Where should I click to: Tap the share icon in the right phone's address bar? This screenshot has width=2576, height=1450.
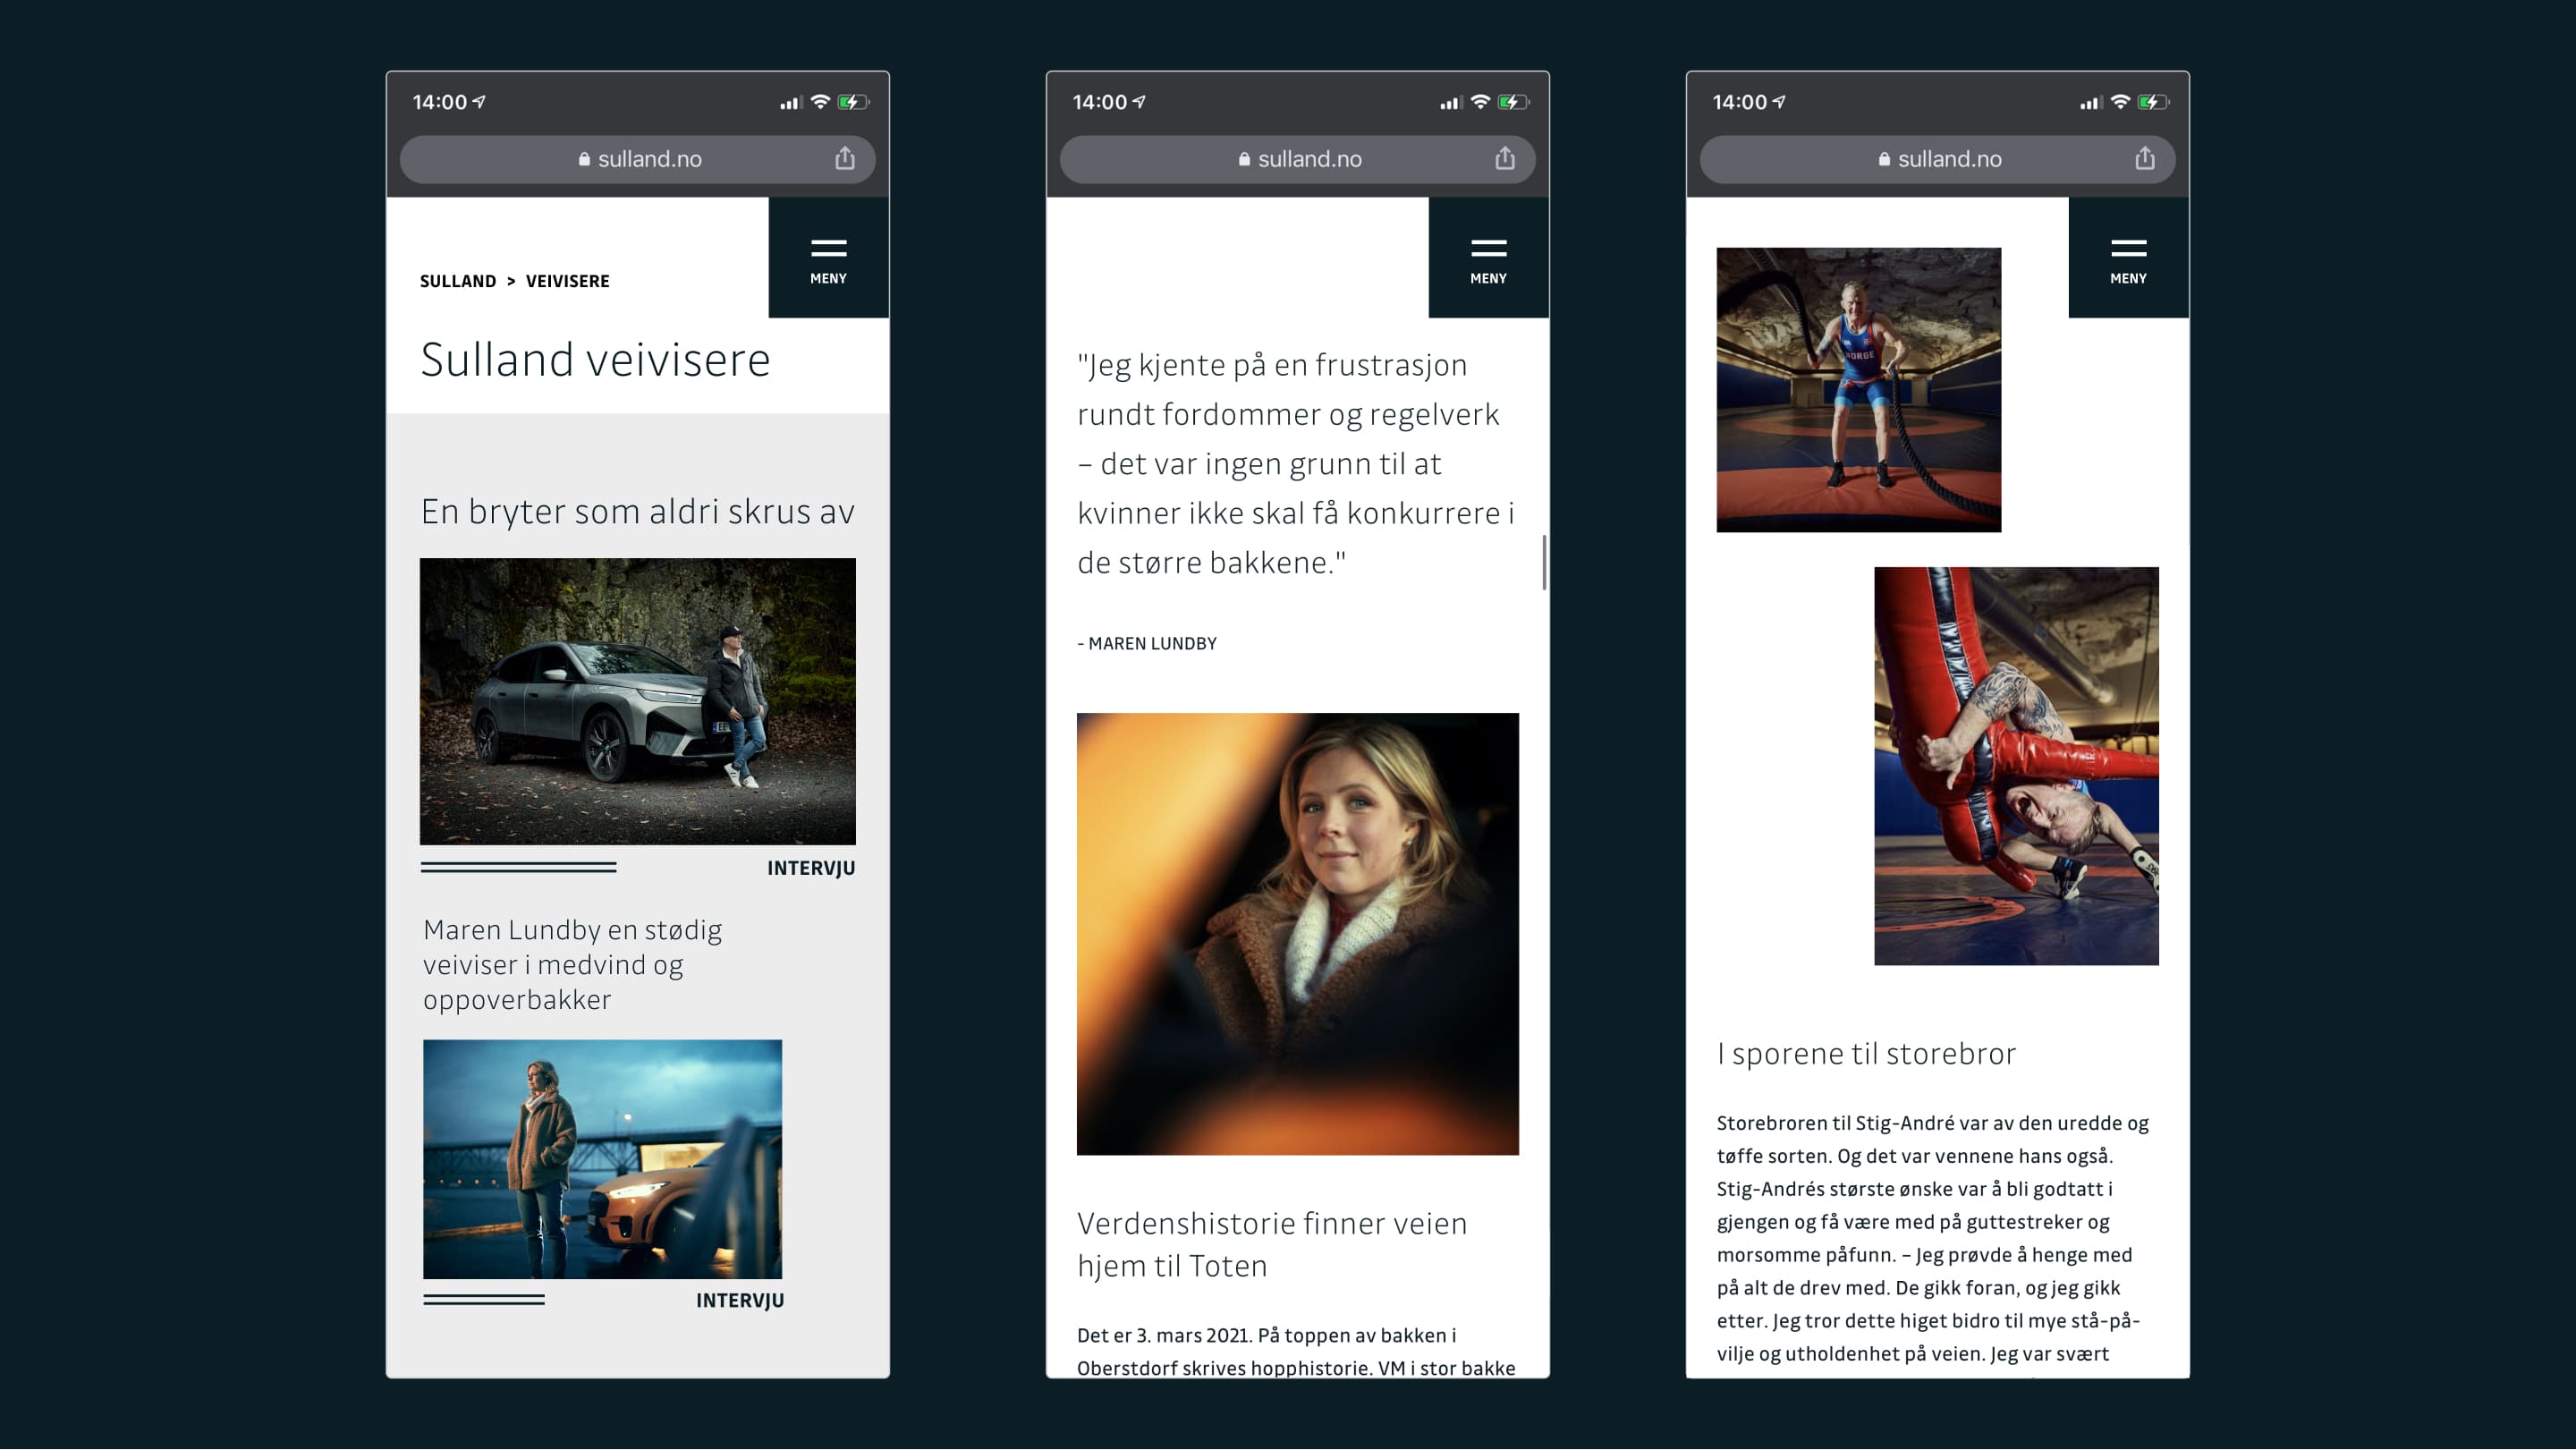coord(2145,158)
